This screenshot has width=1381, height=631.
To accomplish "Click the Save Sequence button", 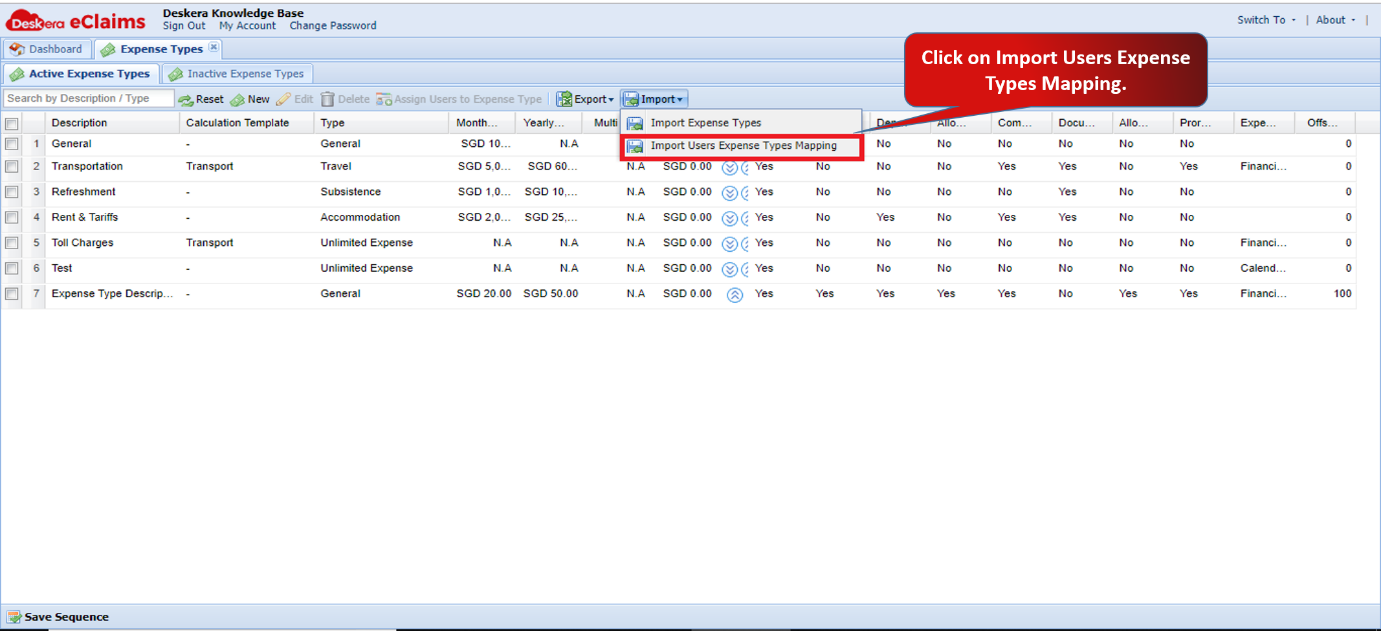I will 58,617.
